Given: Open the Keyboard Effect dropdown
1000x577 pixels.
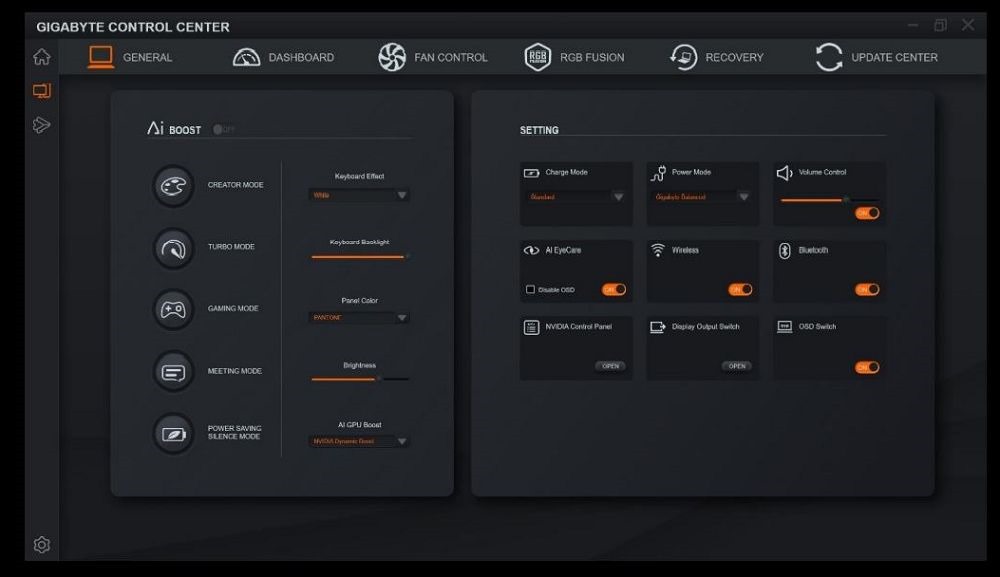Looking at the screenshot, I should pyautogui.click(x=359, y=195).
